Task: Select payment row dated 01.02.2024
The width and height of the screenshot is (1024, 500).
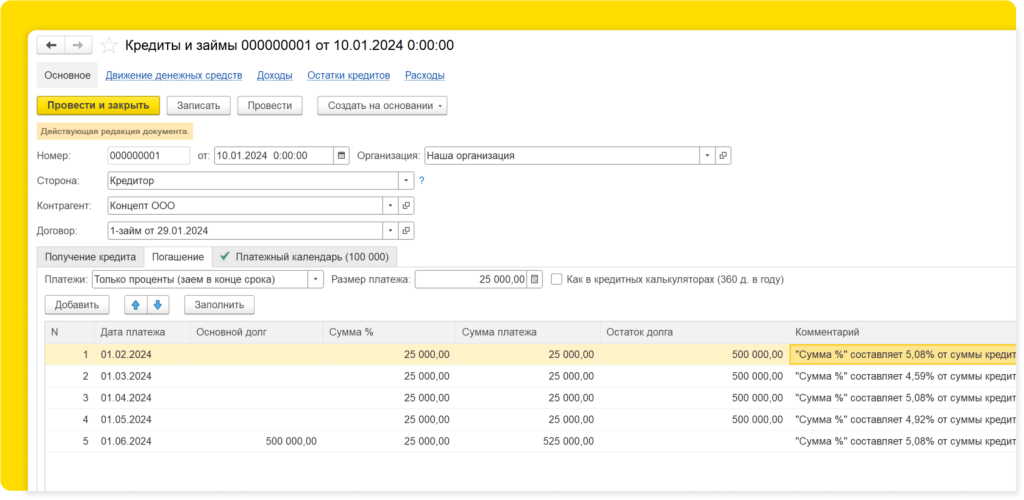Action: (x=531, y=354)
